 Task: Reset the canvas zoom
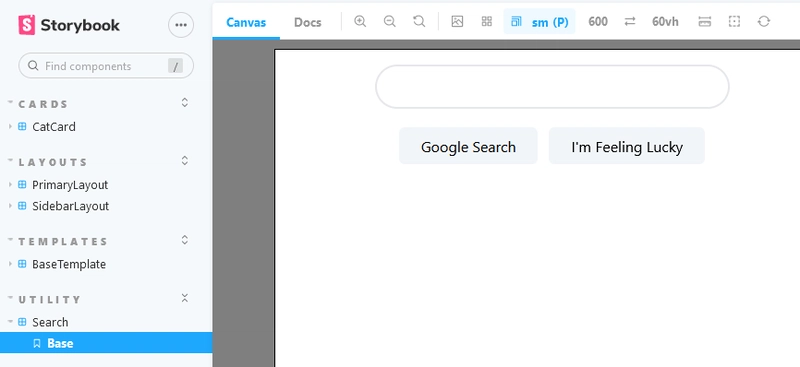[x=419, y=21]
